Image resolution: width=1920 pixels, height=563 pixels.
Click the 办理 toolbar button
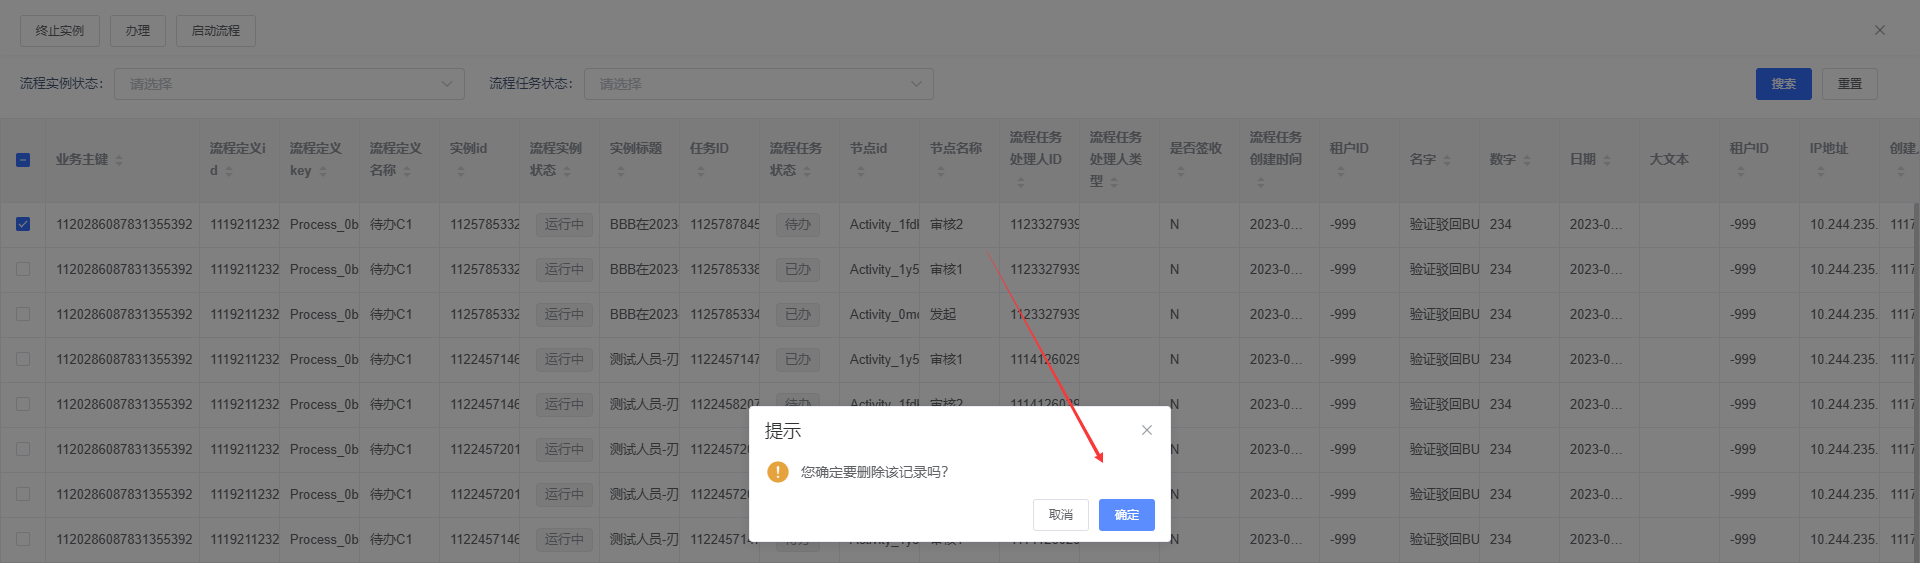click(138, 31)
